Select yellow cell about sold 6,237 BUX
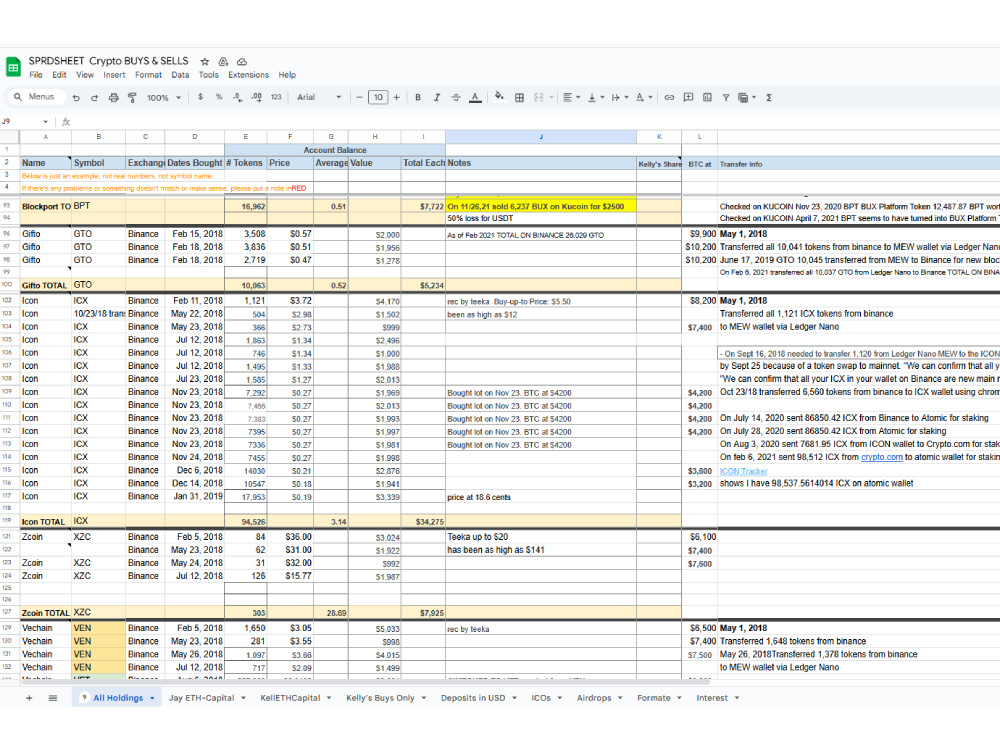 (541, 206)
